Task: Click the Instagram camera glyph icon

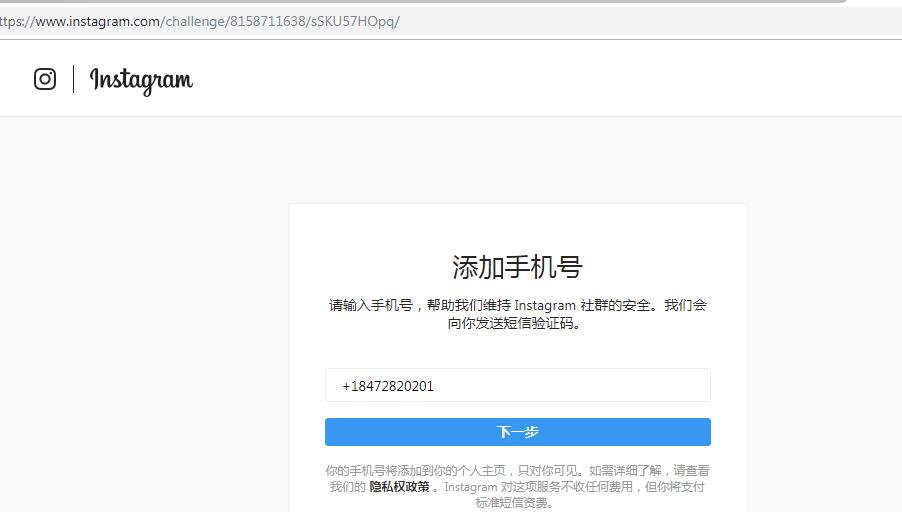Action: (x=45, y=79)
